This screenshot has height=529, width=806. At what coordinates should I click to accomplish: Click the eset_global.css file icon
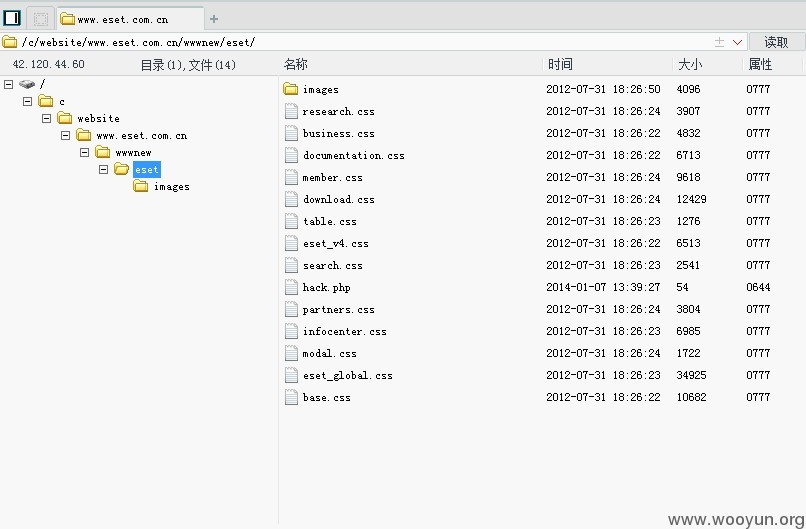pyautogui.click(x=291, y=375)
